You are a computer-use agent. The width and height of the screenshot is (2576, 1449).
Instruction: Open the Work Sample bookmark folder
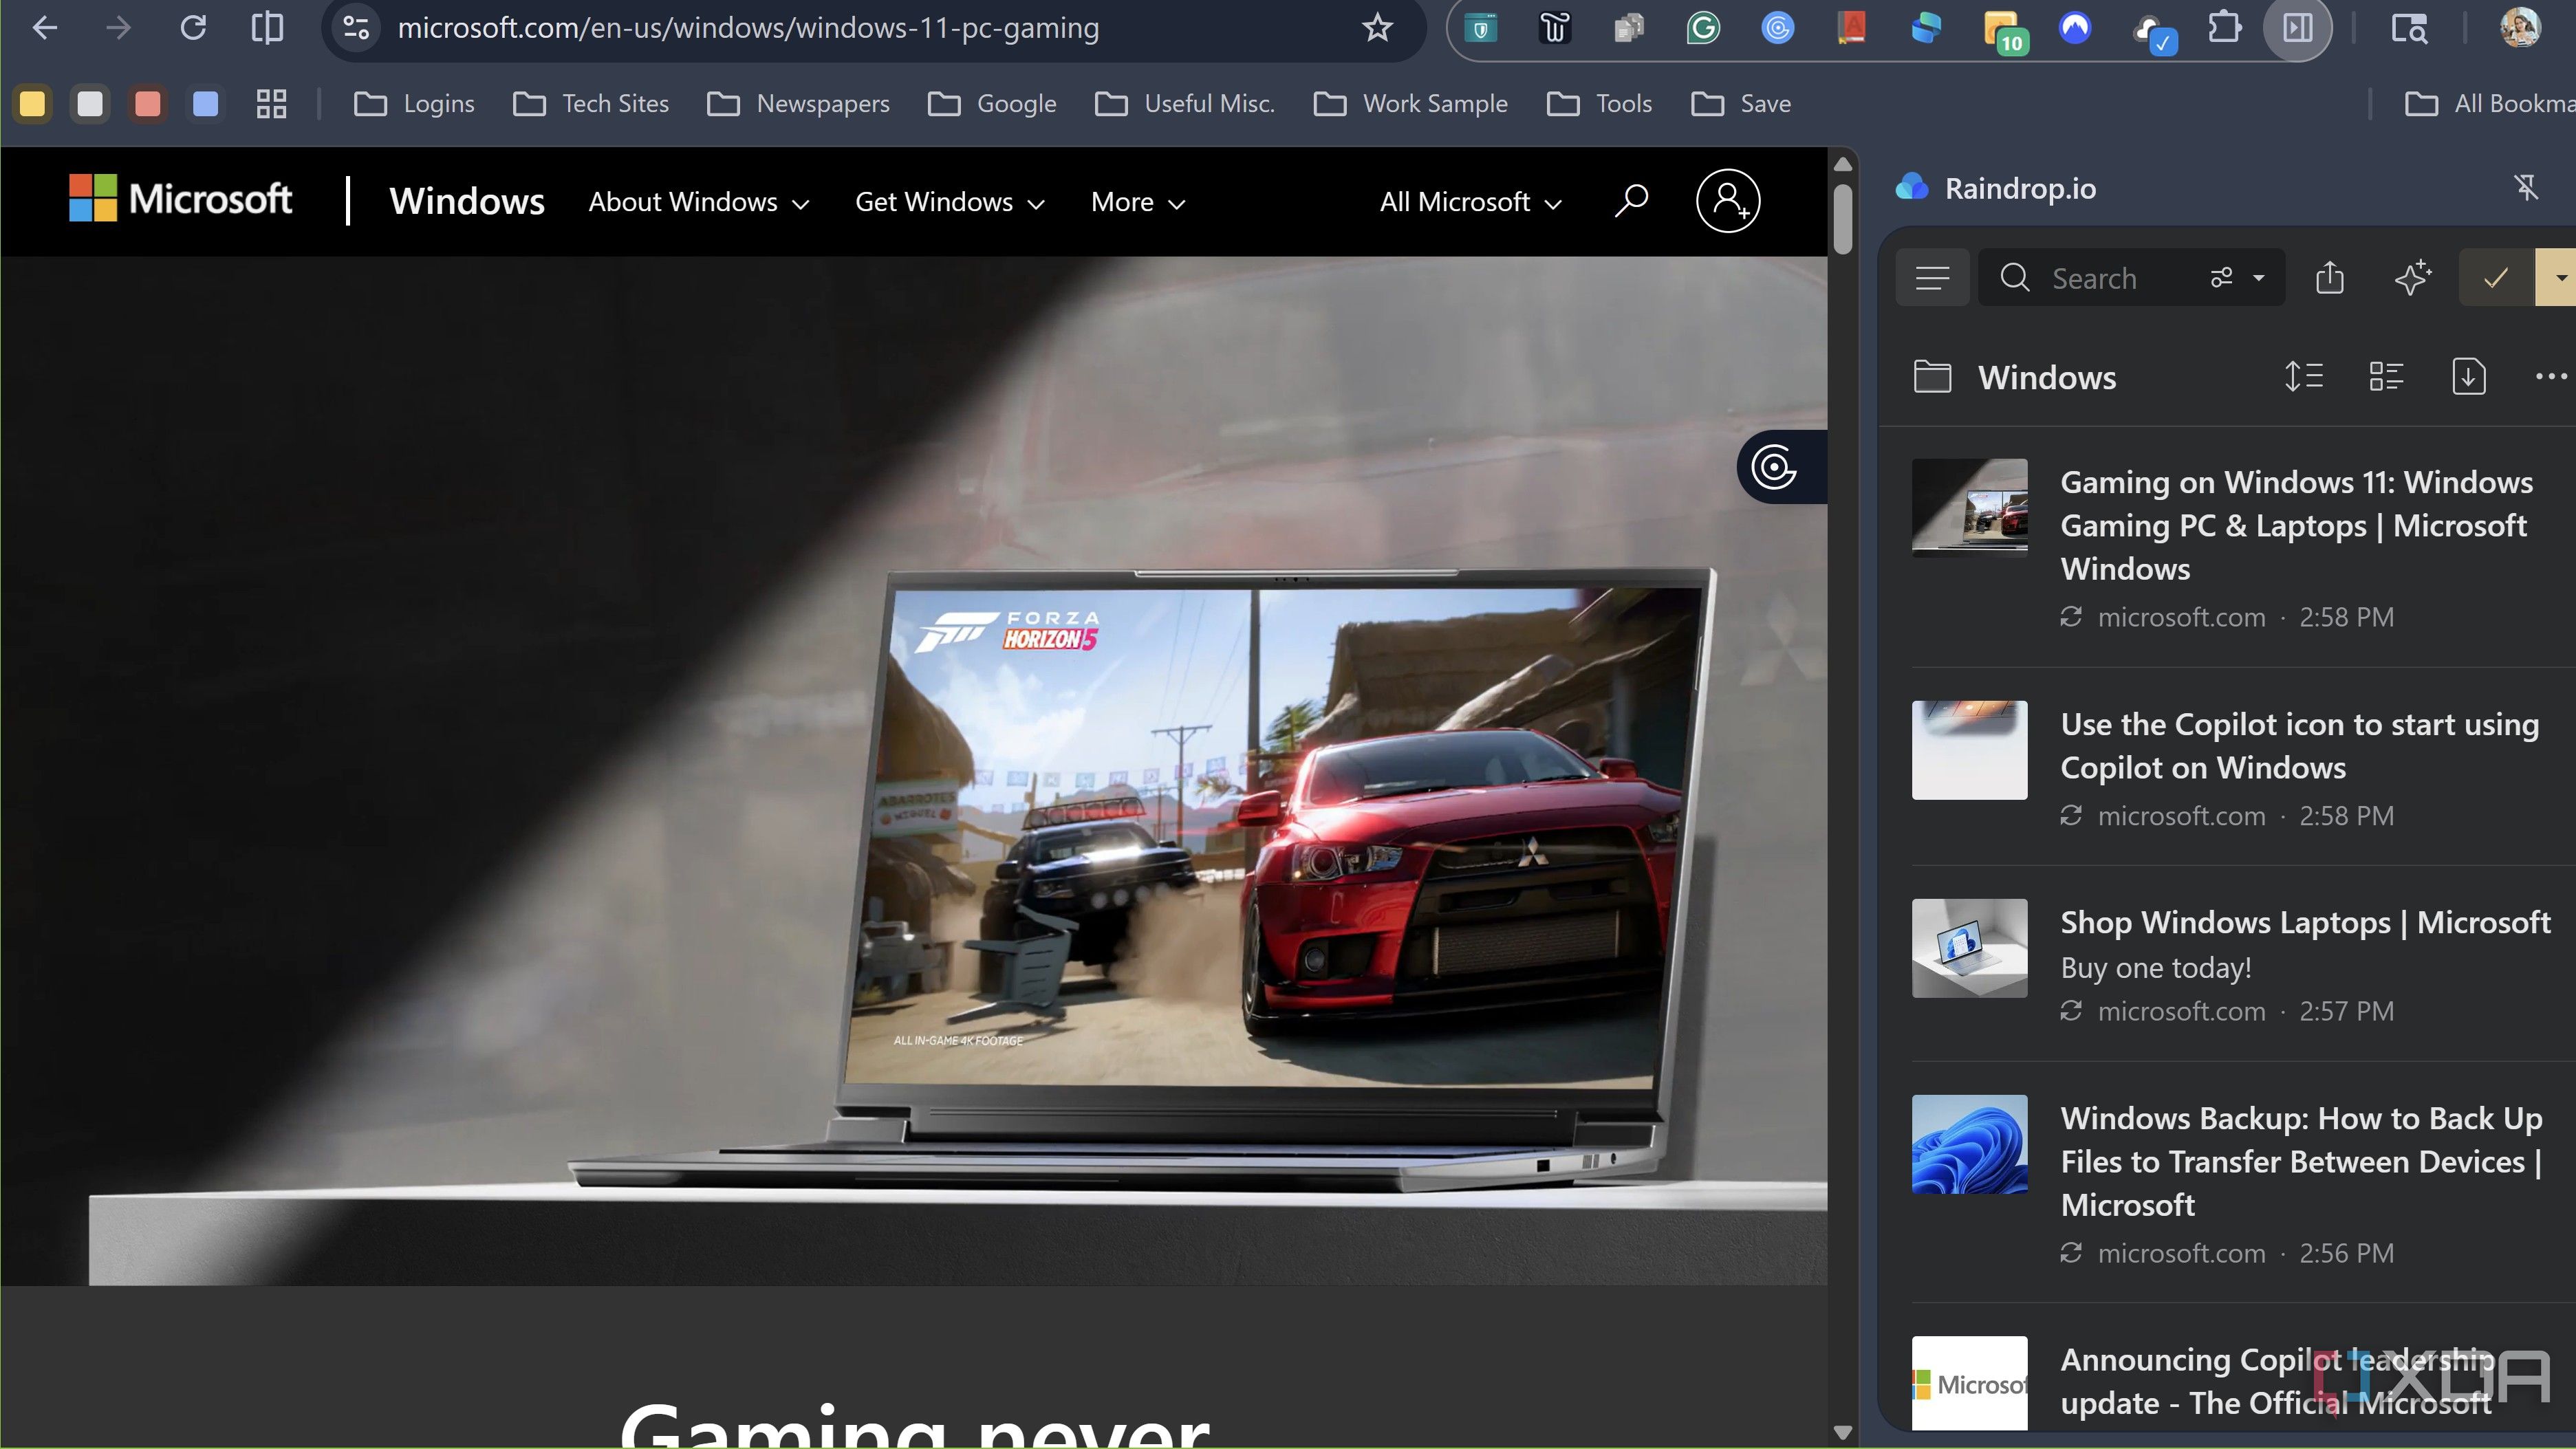pos(1410,104)
